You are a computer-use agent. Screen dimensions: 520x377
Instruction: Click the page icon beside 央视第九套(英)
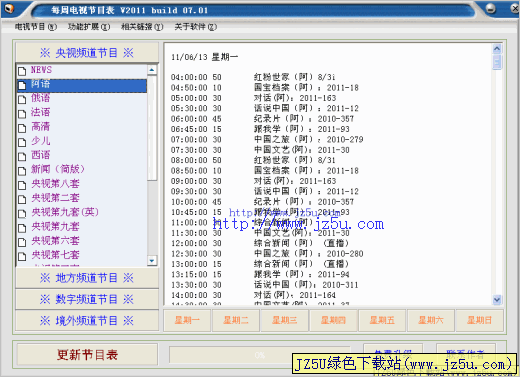tap(22, 214)
